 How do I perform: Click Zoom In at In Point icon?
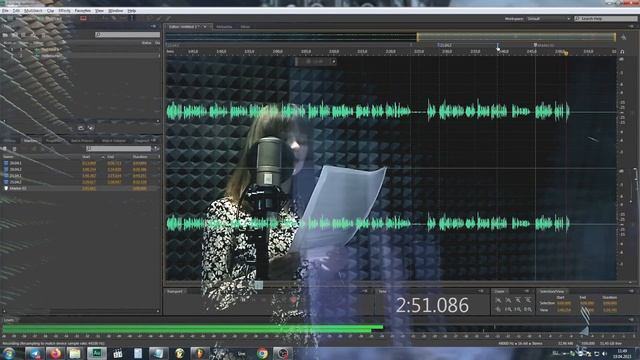coord(508,310)
